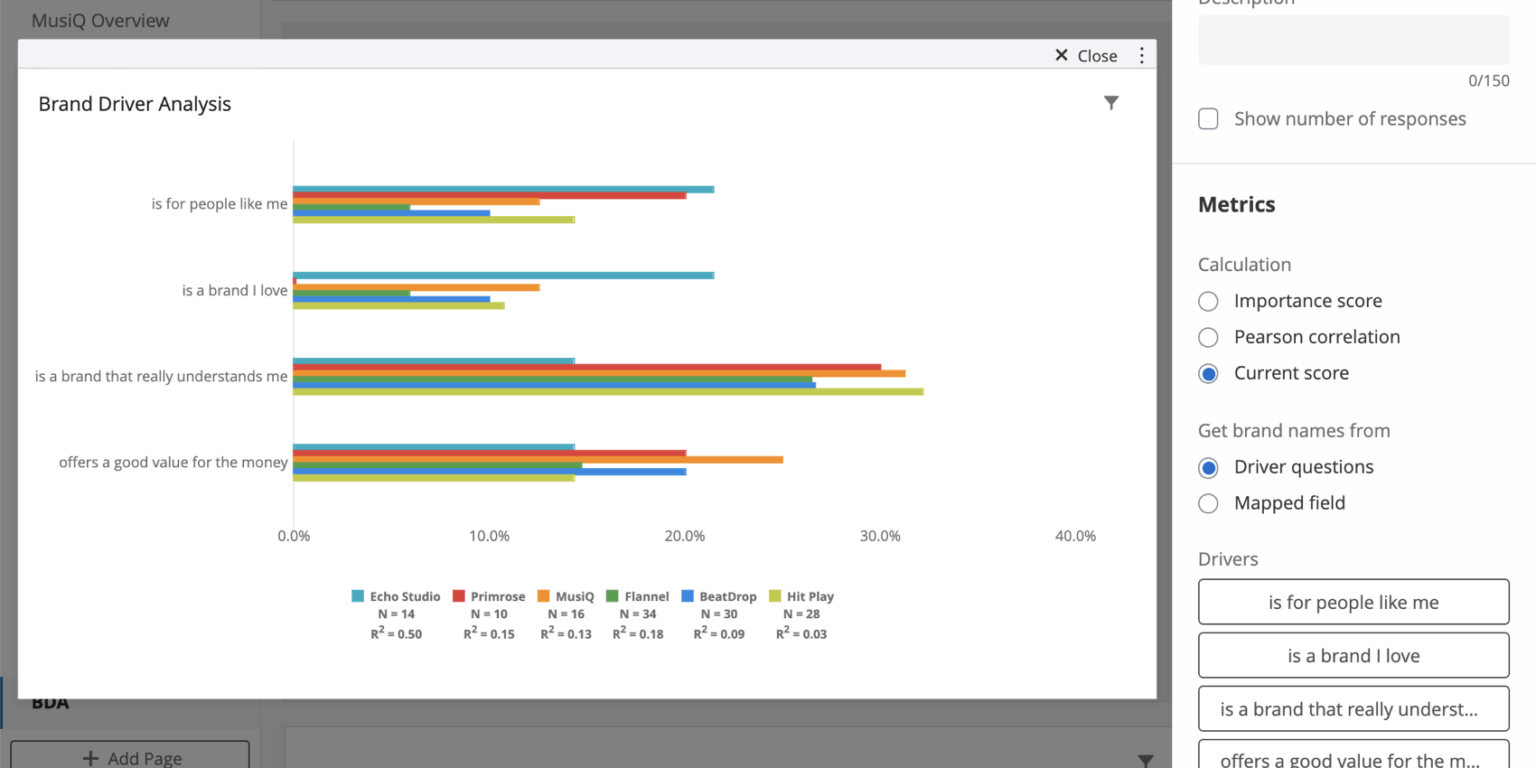Select Pearson correlation calculation
The image size is (1536, 768).
click(1208, 337)
